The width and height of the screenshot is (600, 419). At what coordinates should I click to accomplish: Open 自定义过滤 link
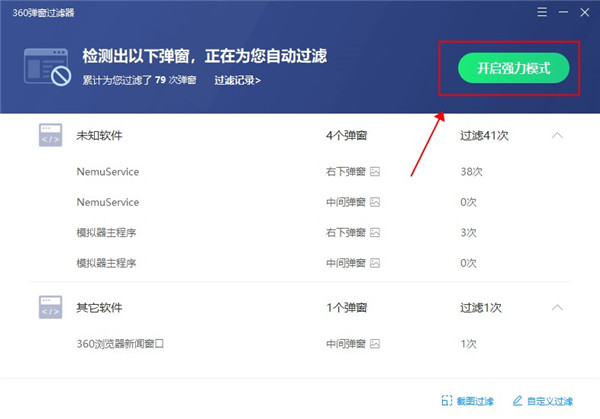click(x=550, y=401)
